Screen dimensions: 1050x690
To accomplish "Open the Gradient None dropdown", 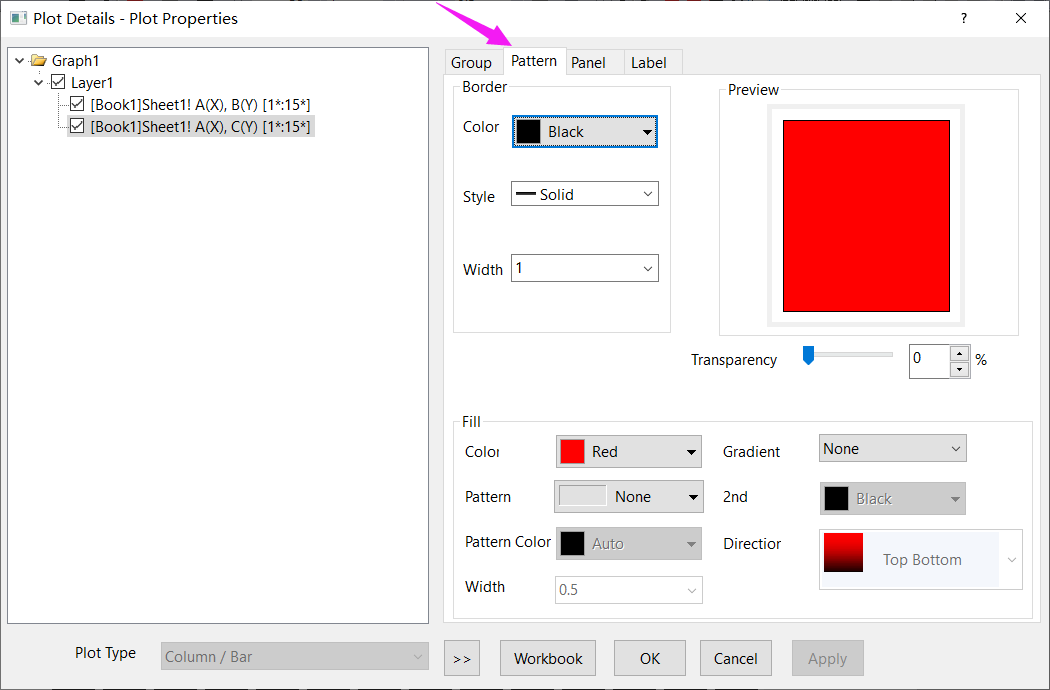I will (x=893, y=449).
